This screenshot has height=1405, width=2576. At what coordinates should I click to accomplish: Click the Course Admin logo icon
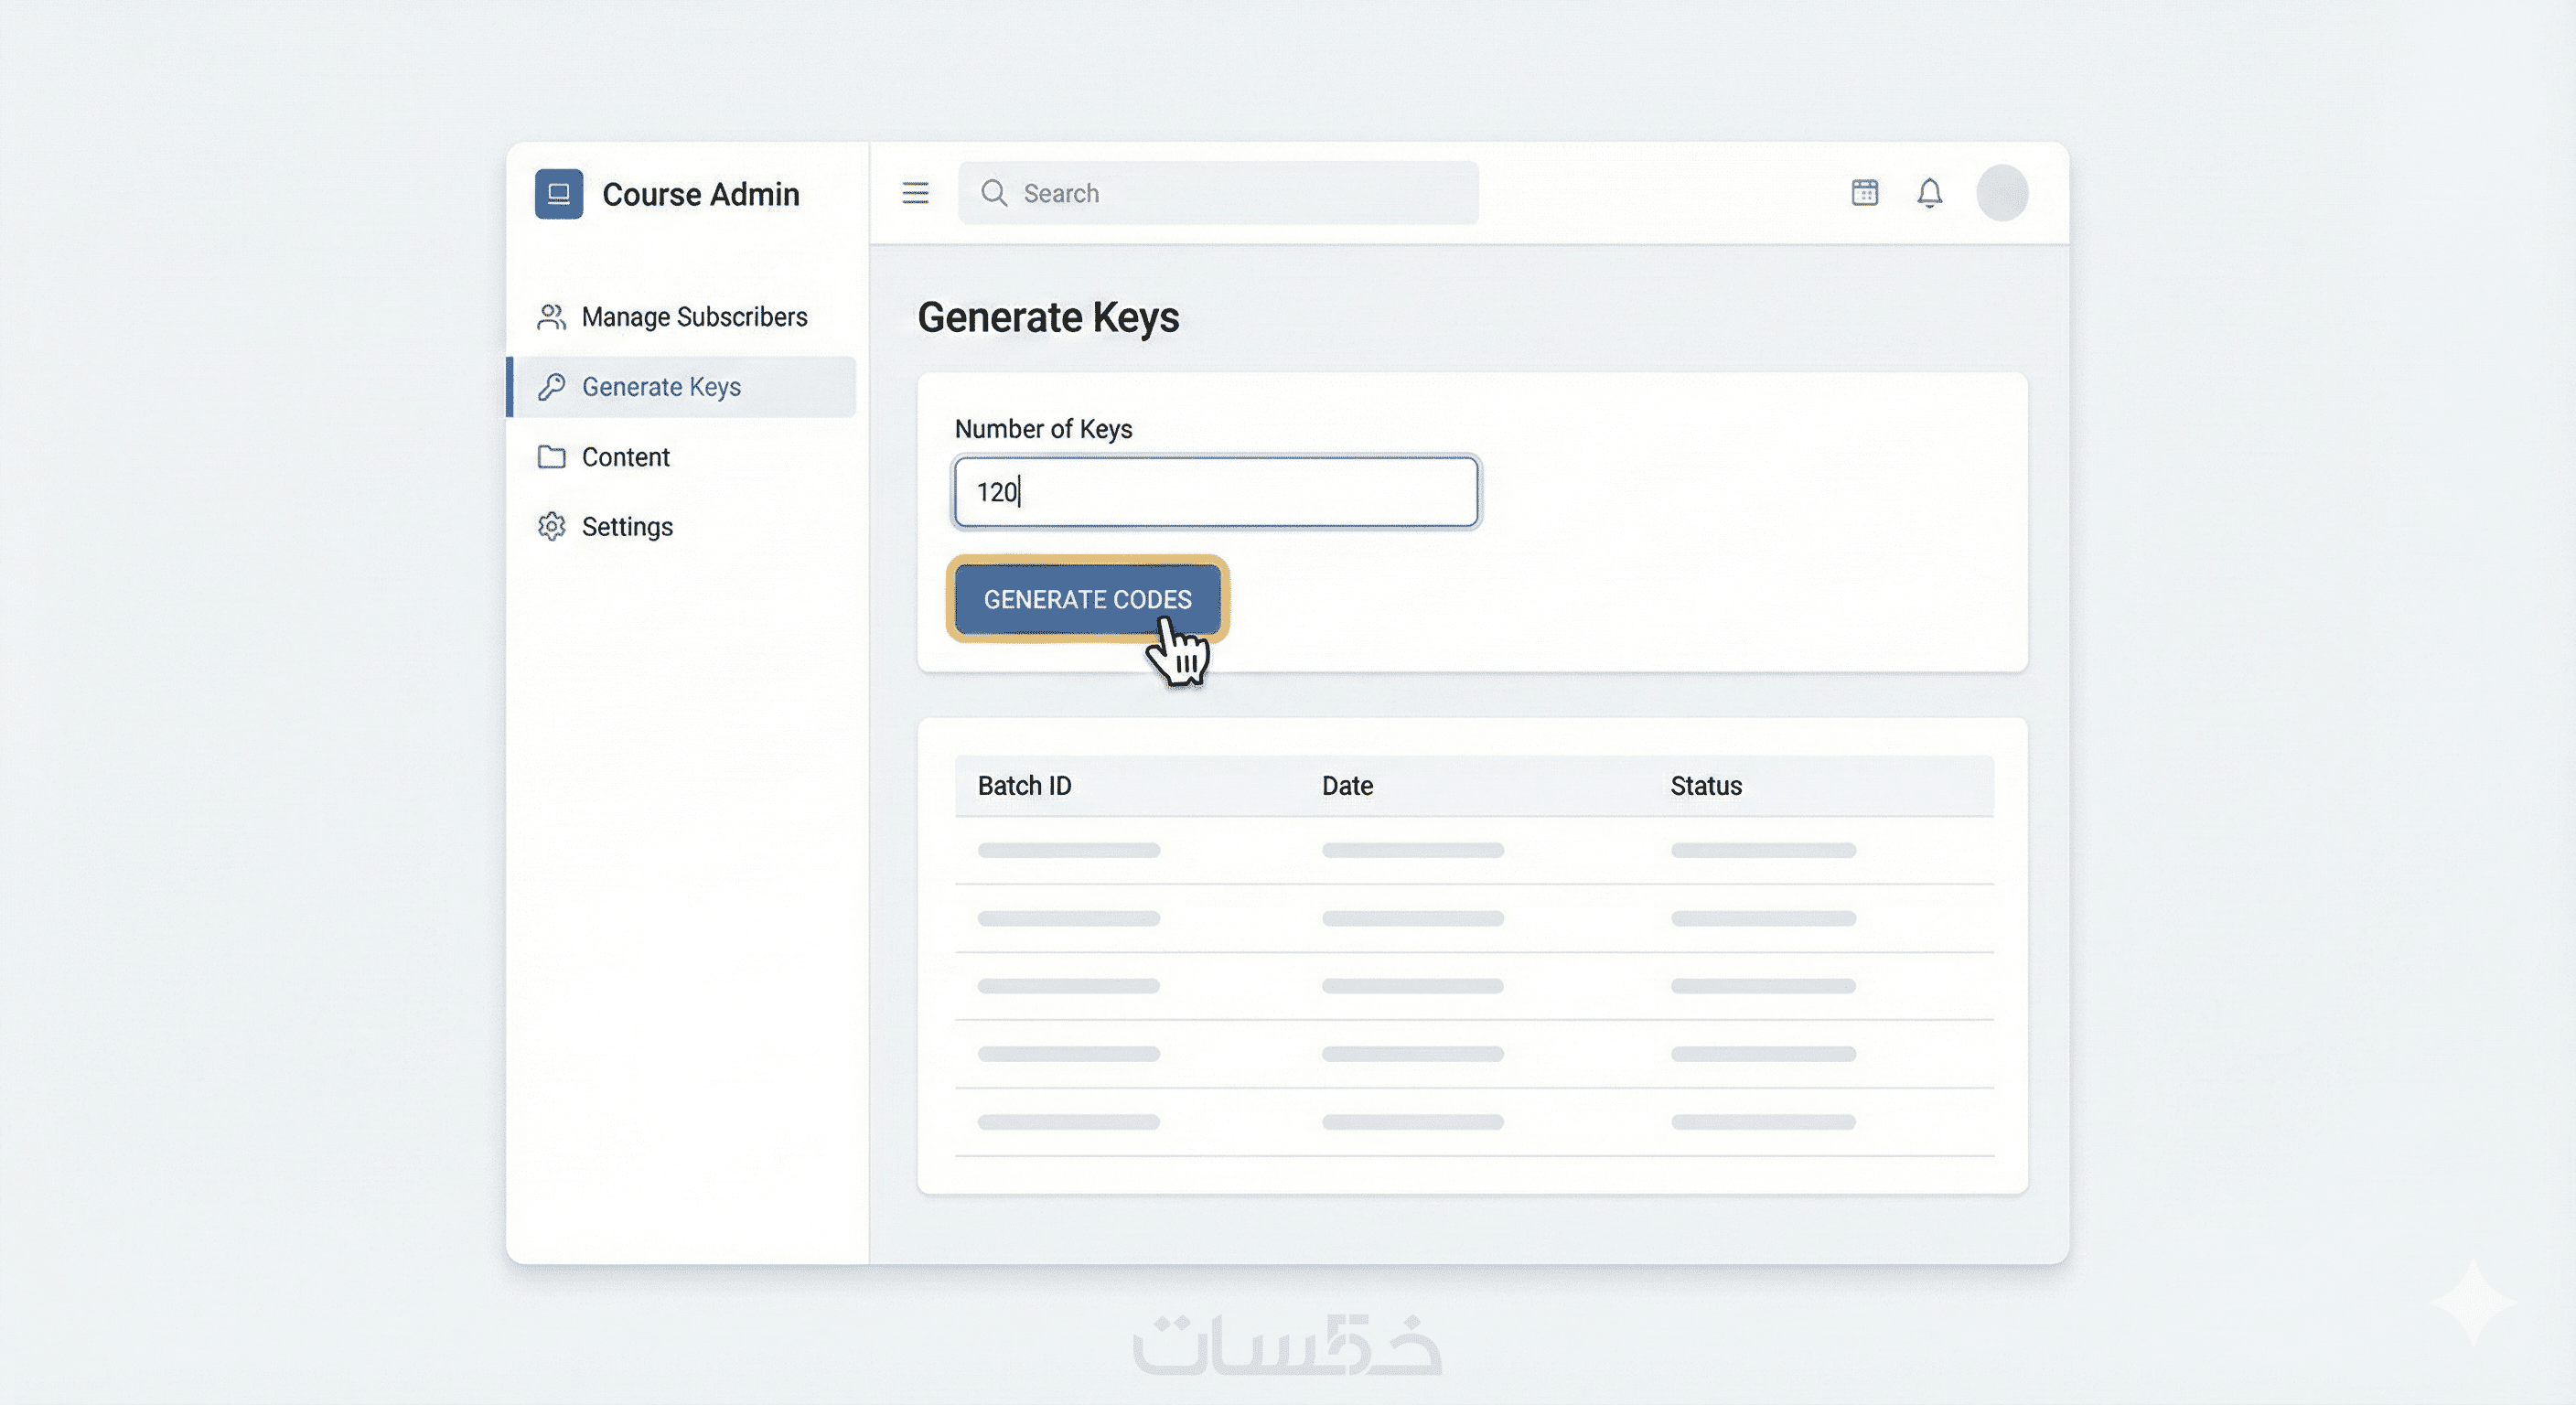coord(558,194)
